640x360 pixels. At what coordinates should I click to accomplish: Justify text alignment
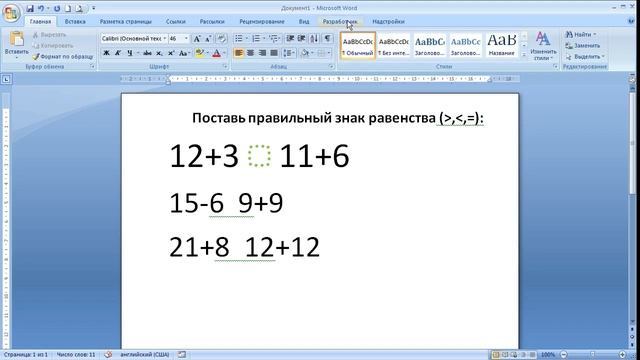[274, 53]
